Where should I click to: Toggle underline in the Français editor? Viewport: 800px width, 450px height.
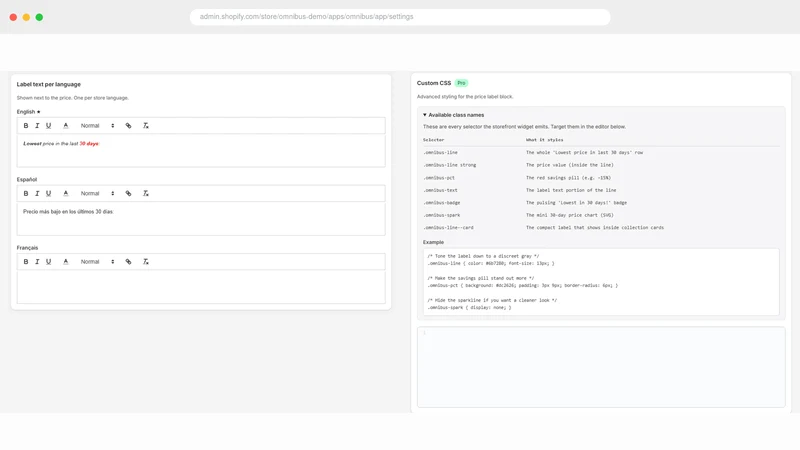coord(48,262)
